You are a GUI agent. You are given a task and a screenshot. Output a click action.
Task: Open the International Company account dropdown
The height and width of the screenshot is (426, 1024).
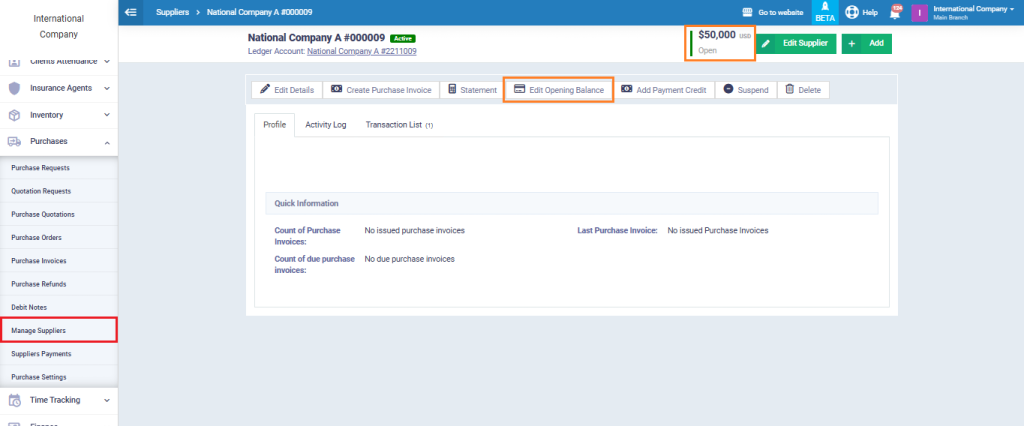coord(973,12)
